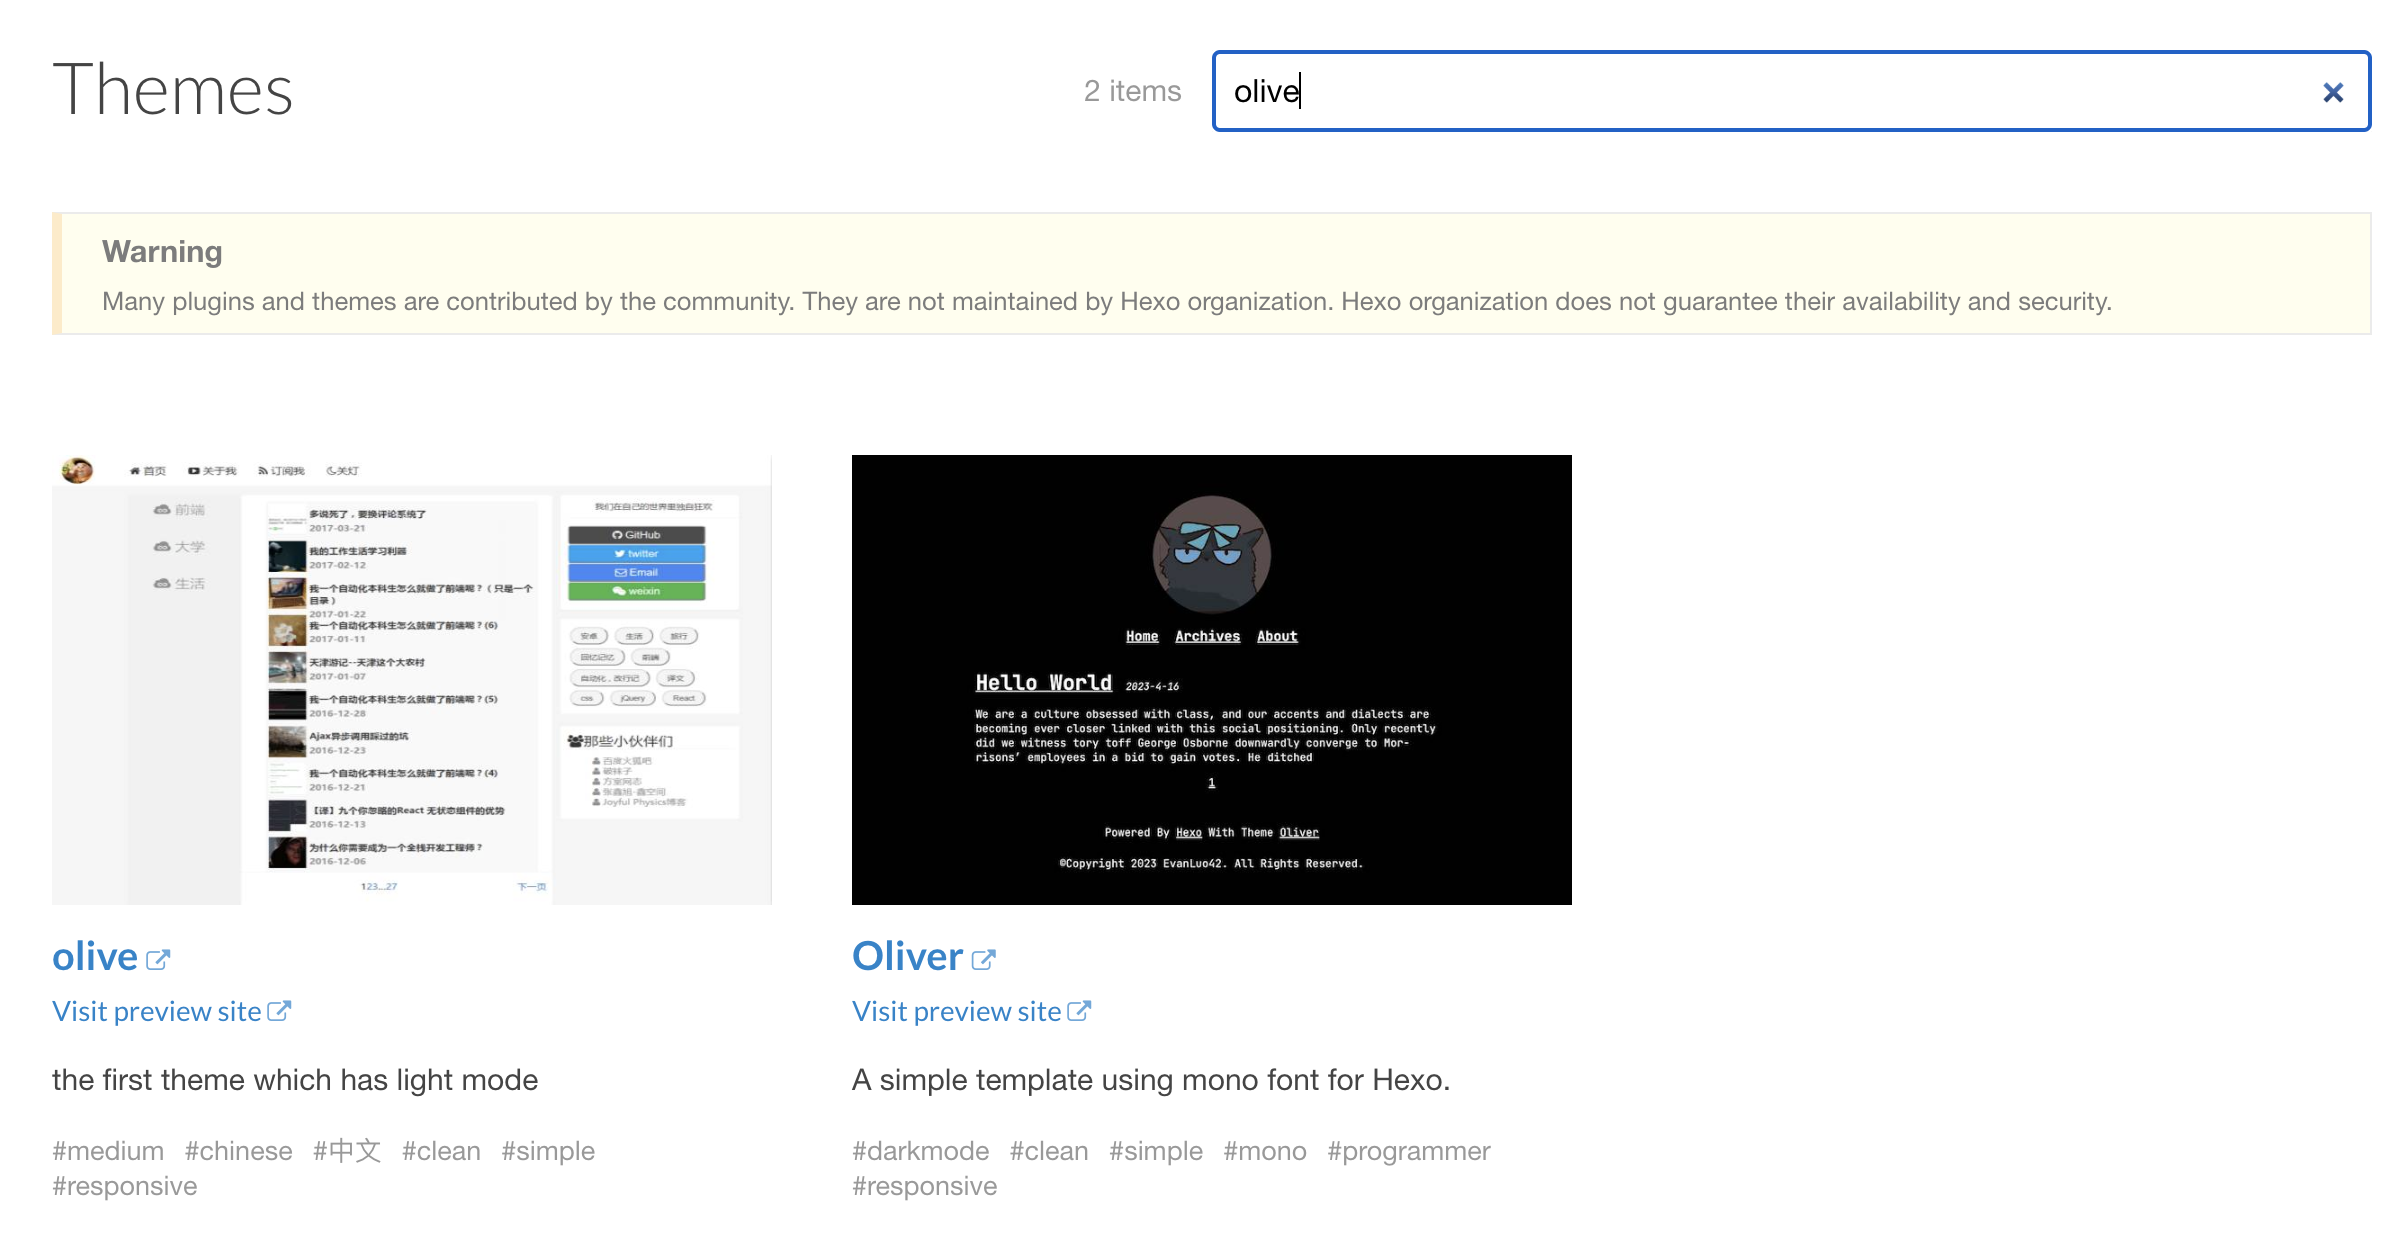The width and height of the screenshot is (2402, 1238).
Task: Open the Oliver dark theme screenshot thumbnail
Action: click(x=1211, y=680)
